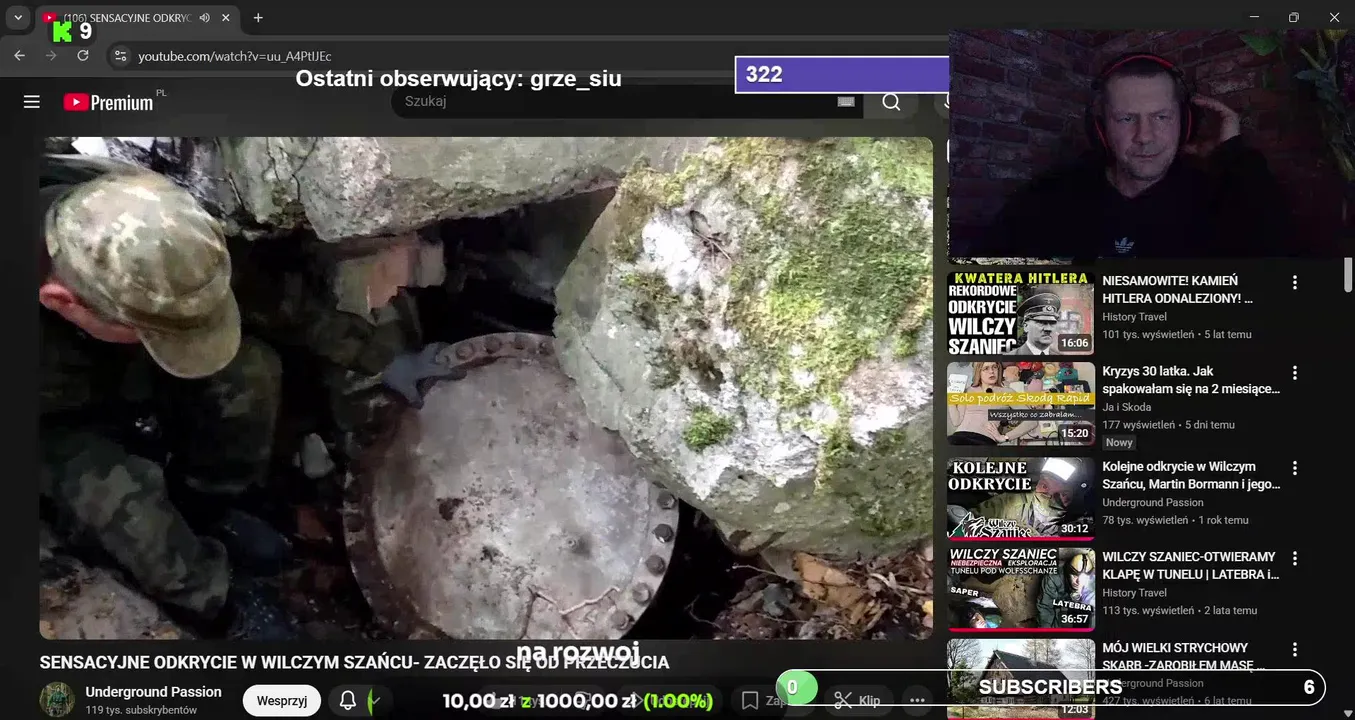This screenshot has height=720, width=1355.
Task: Click the video title SENSACYJNE ODKRYCIE heading
Action: (354, 662)
